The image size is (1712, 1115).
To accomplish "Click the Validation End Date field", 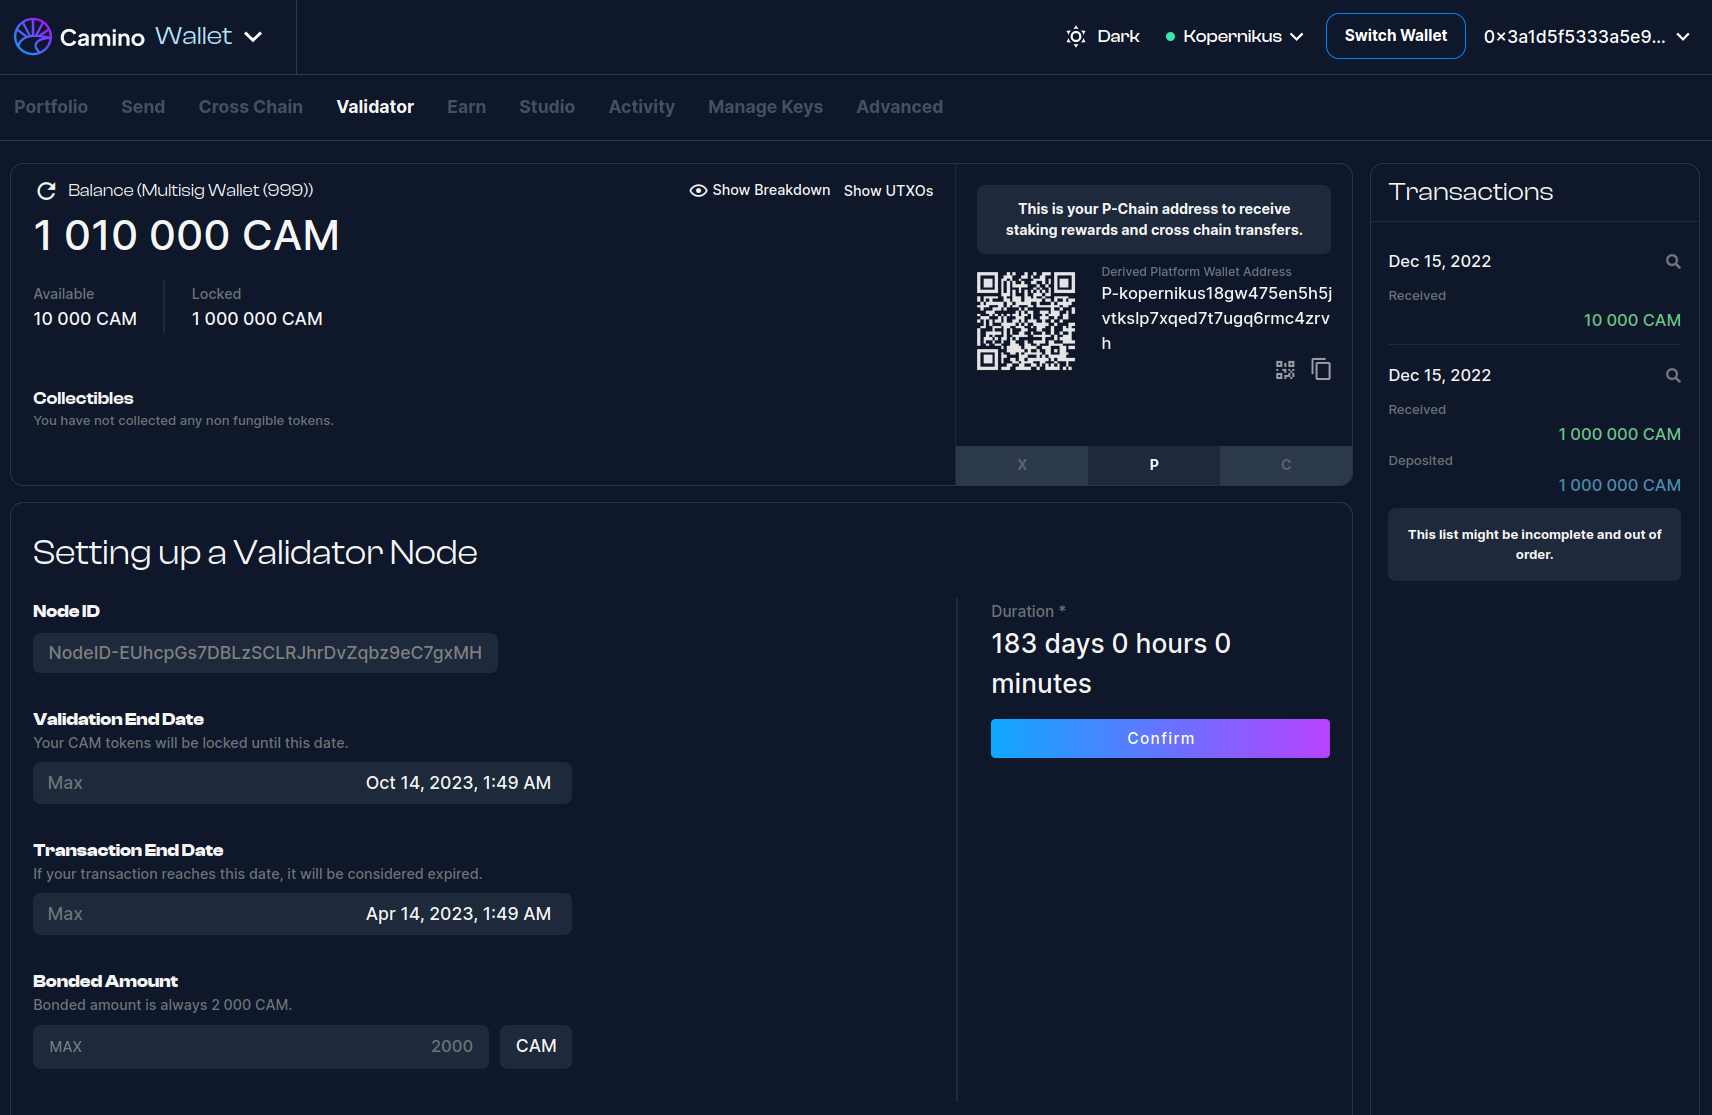I will coord(302,783).
